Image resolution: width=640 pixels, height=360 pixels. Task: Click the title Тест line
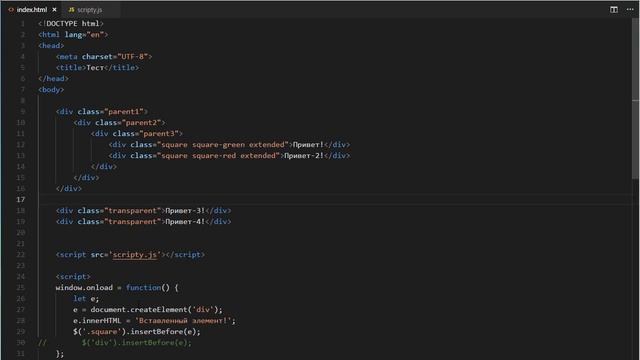[97, 68]
